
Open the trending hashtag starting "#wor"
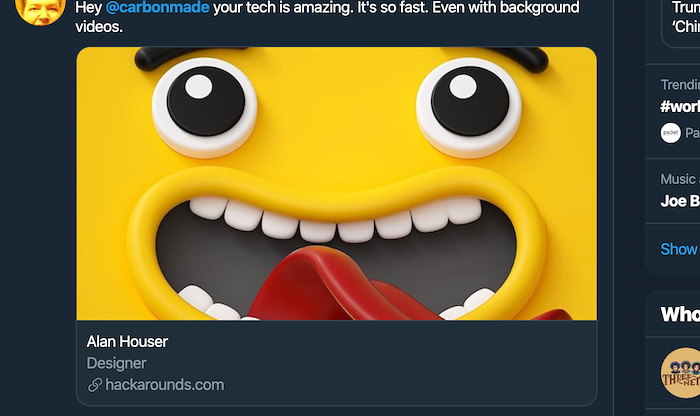tap(681, 107)
